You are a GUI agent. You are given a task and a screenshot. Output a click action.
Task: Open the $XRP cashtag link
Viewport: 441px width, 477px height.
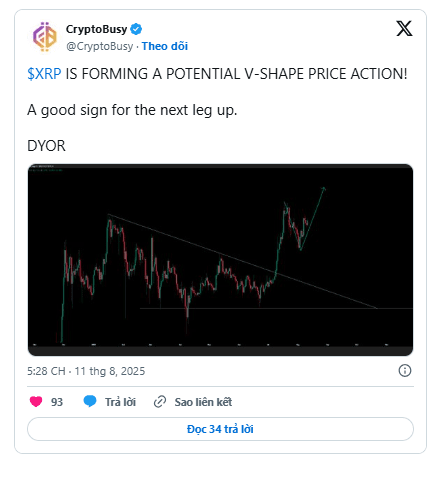tap(44, 74)
